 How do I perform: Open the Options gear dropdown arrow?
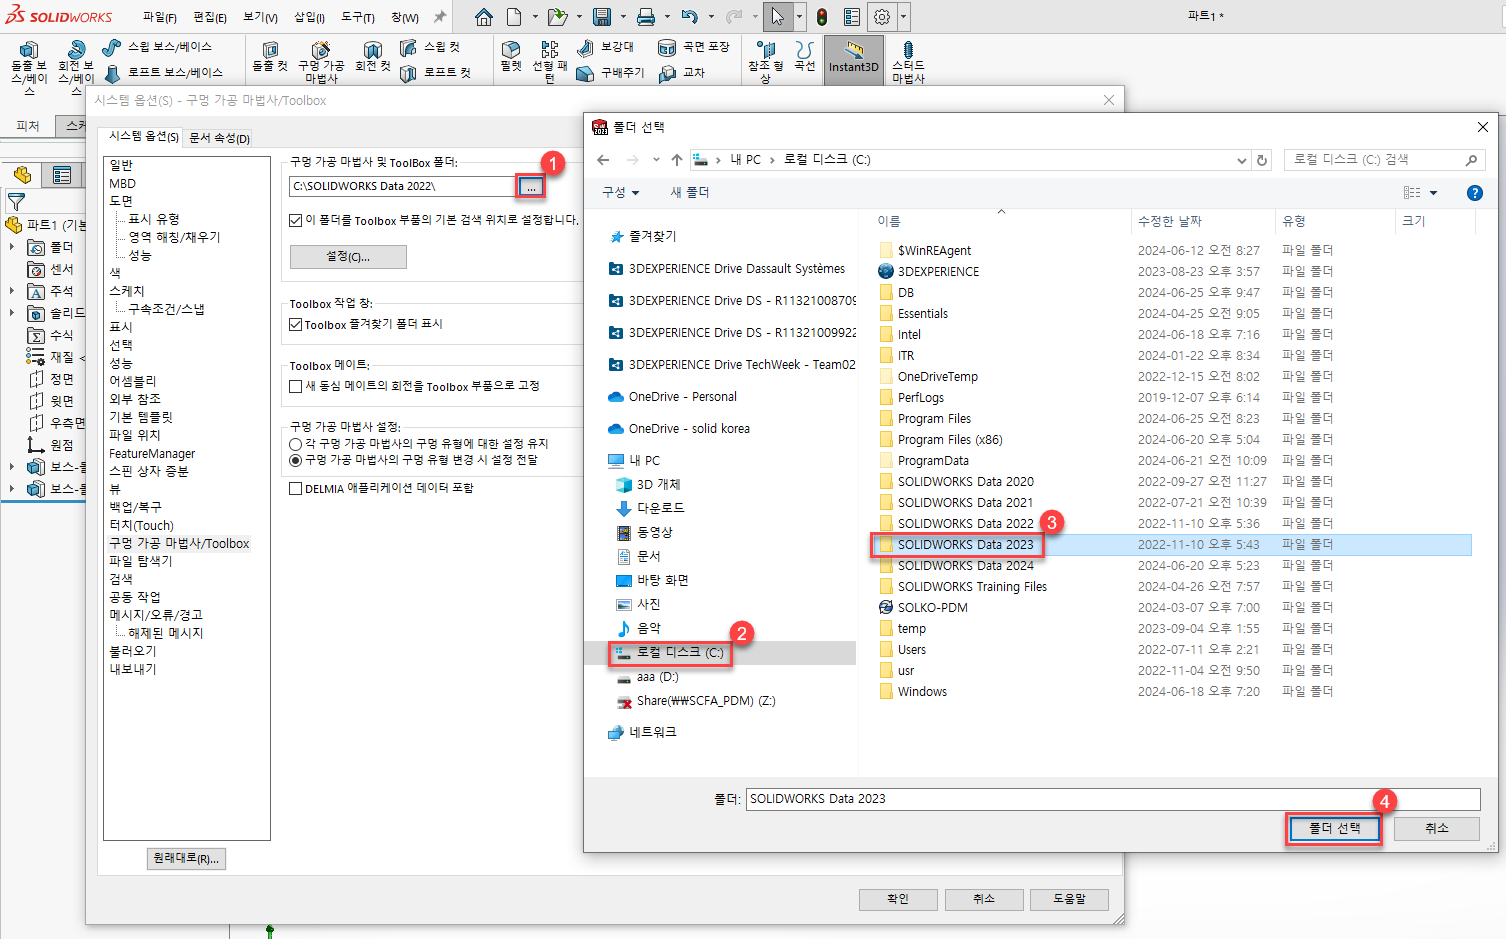[x=903, y=17]
